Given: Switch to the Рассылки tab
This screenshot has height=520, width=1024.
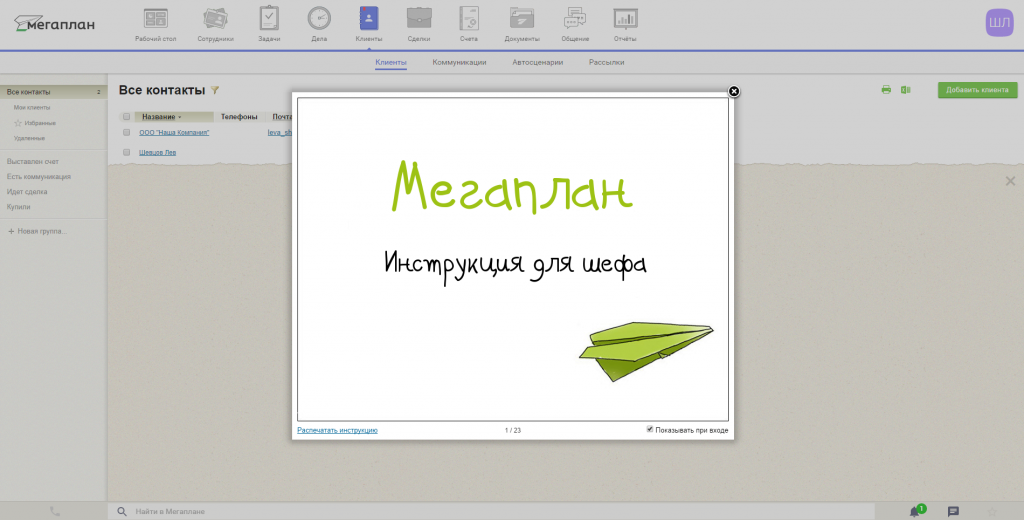Looking at the screenshot, I should [x=607, y=63].
